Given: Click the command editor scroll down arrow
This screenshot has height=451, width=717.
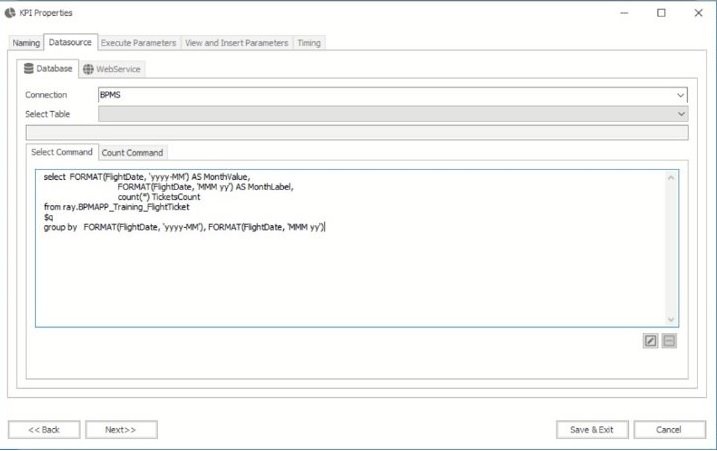Looking at the screenshot, I should tap(671, 319).
